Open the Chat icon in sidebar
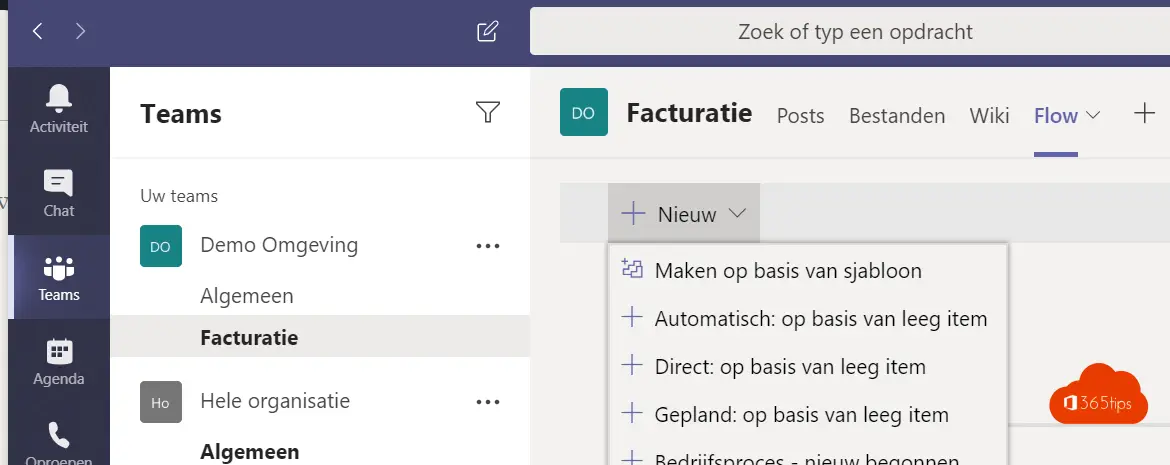This screenshot has width=1170, height=465. pos(58,183)
